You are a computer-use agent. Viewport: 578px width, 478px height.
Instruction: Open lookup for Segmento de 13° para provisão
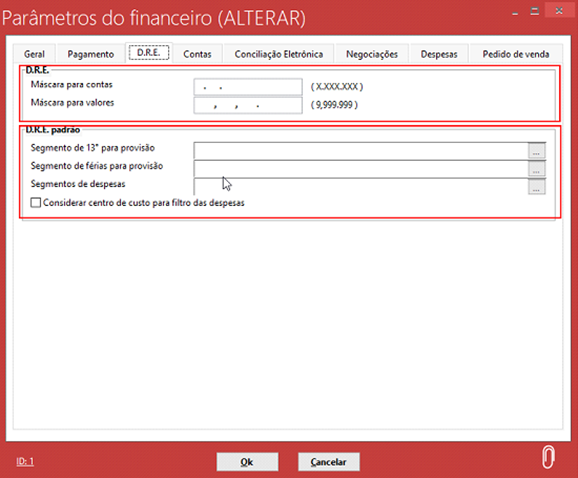536,151
